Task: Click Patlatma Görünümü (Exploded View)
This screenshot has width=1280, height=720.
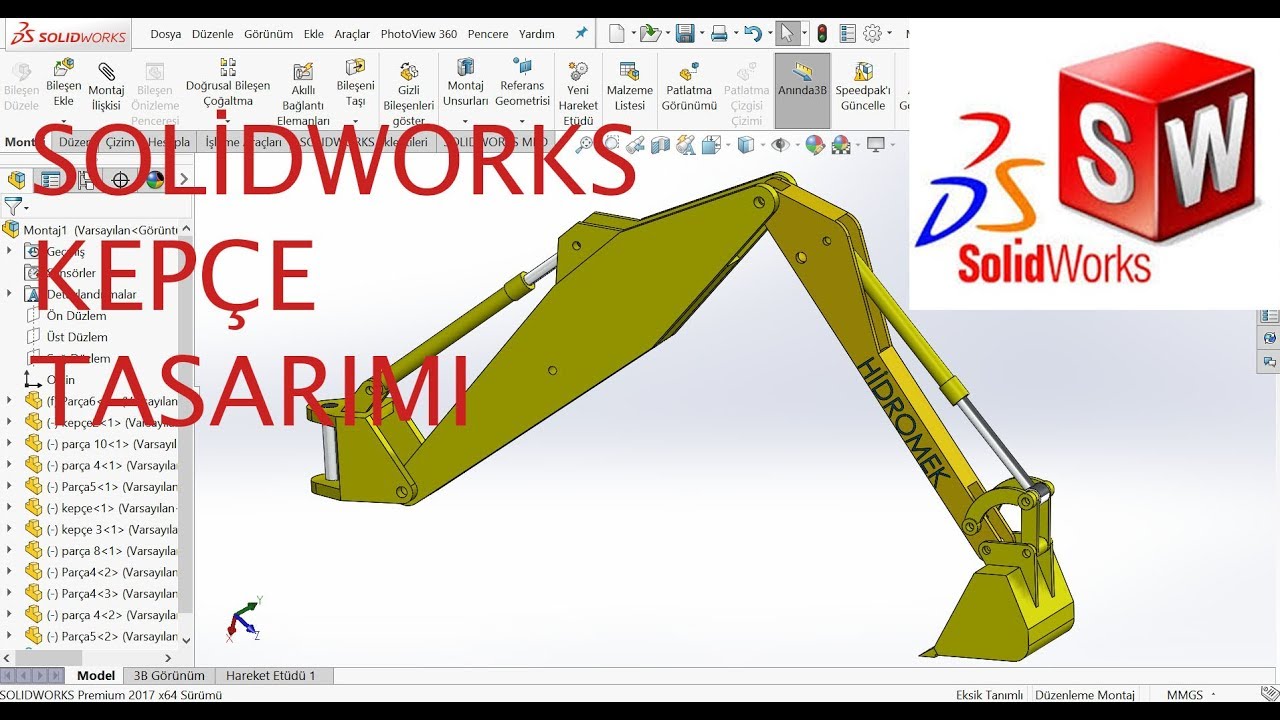Action: pyautogui.click(x=689, y=86)
